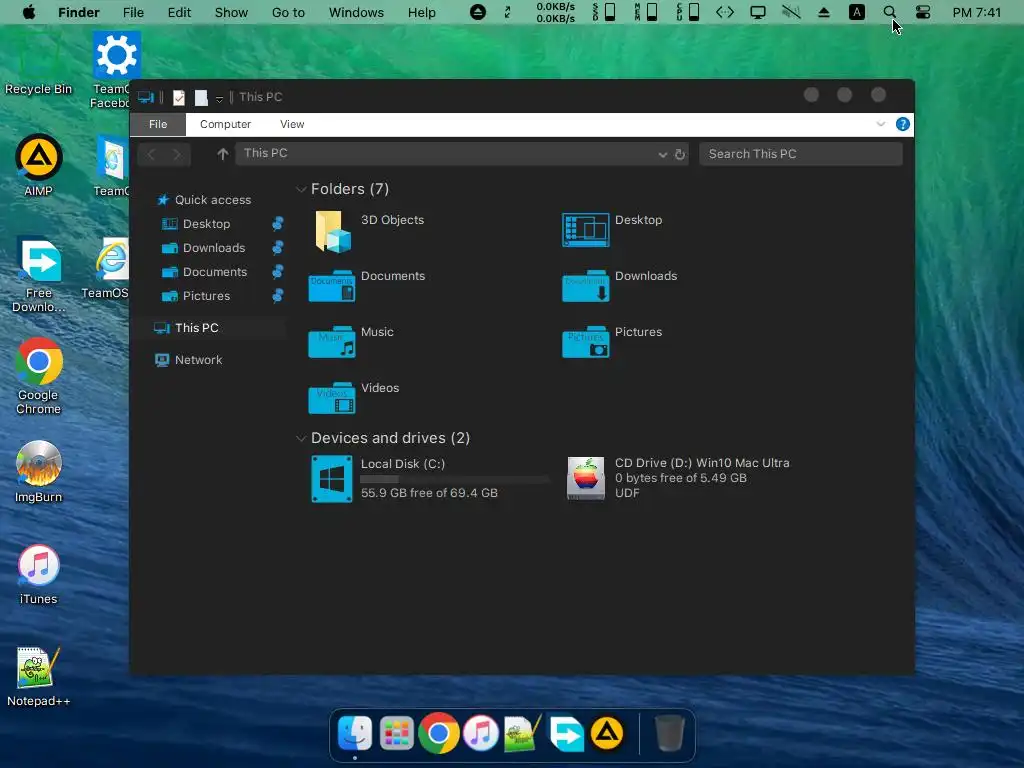Open the address bar history dropdown
The width and height of the screenshot is (1024, 768).
pos(662,154)
